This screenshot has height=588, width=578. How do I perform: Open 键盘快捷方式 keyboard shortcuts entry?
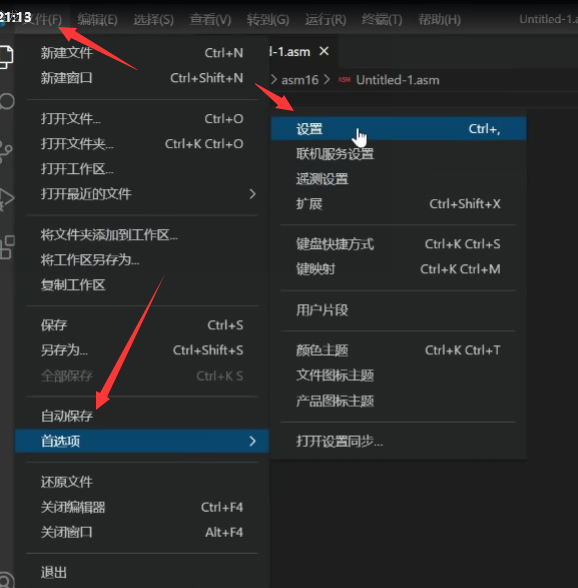[x=398, y=244]
